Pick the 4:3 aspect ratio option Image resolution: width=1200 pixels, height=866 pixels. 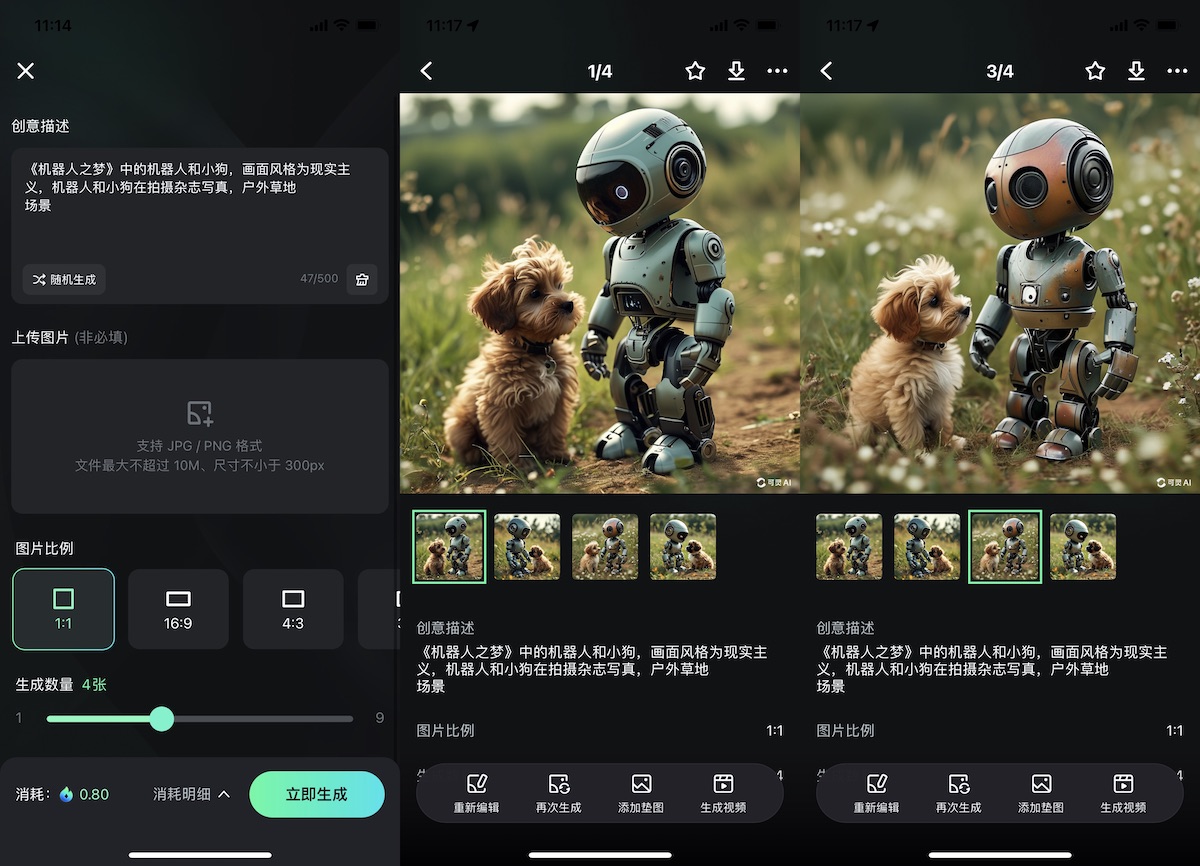click(293, 609)
